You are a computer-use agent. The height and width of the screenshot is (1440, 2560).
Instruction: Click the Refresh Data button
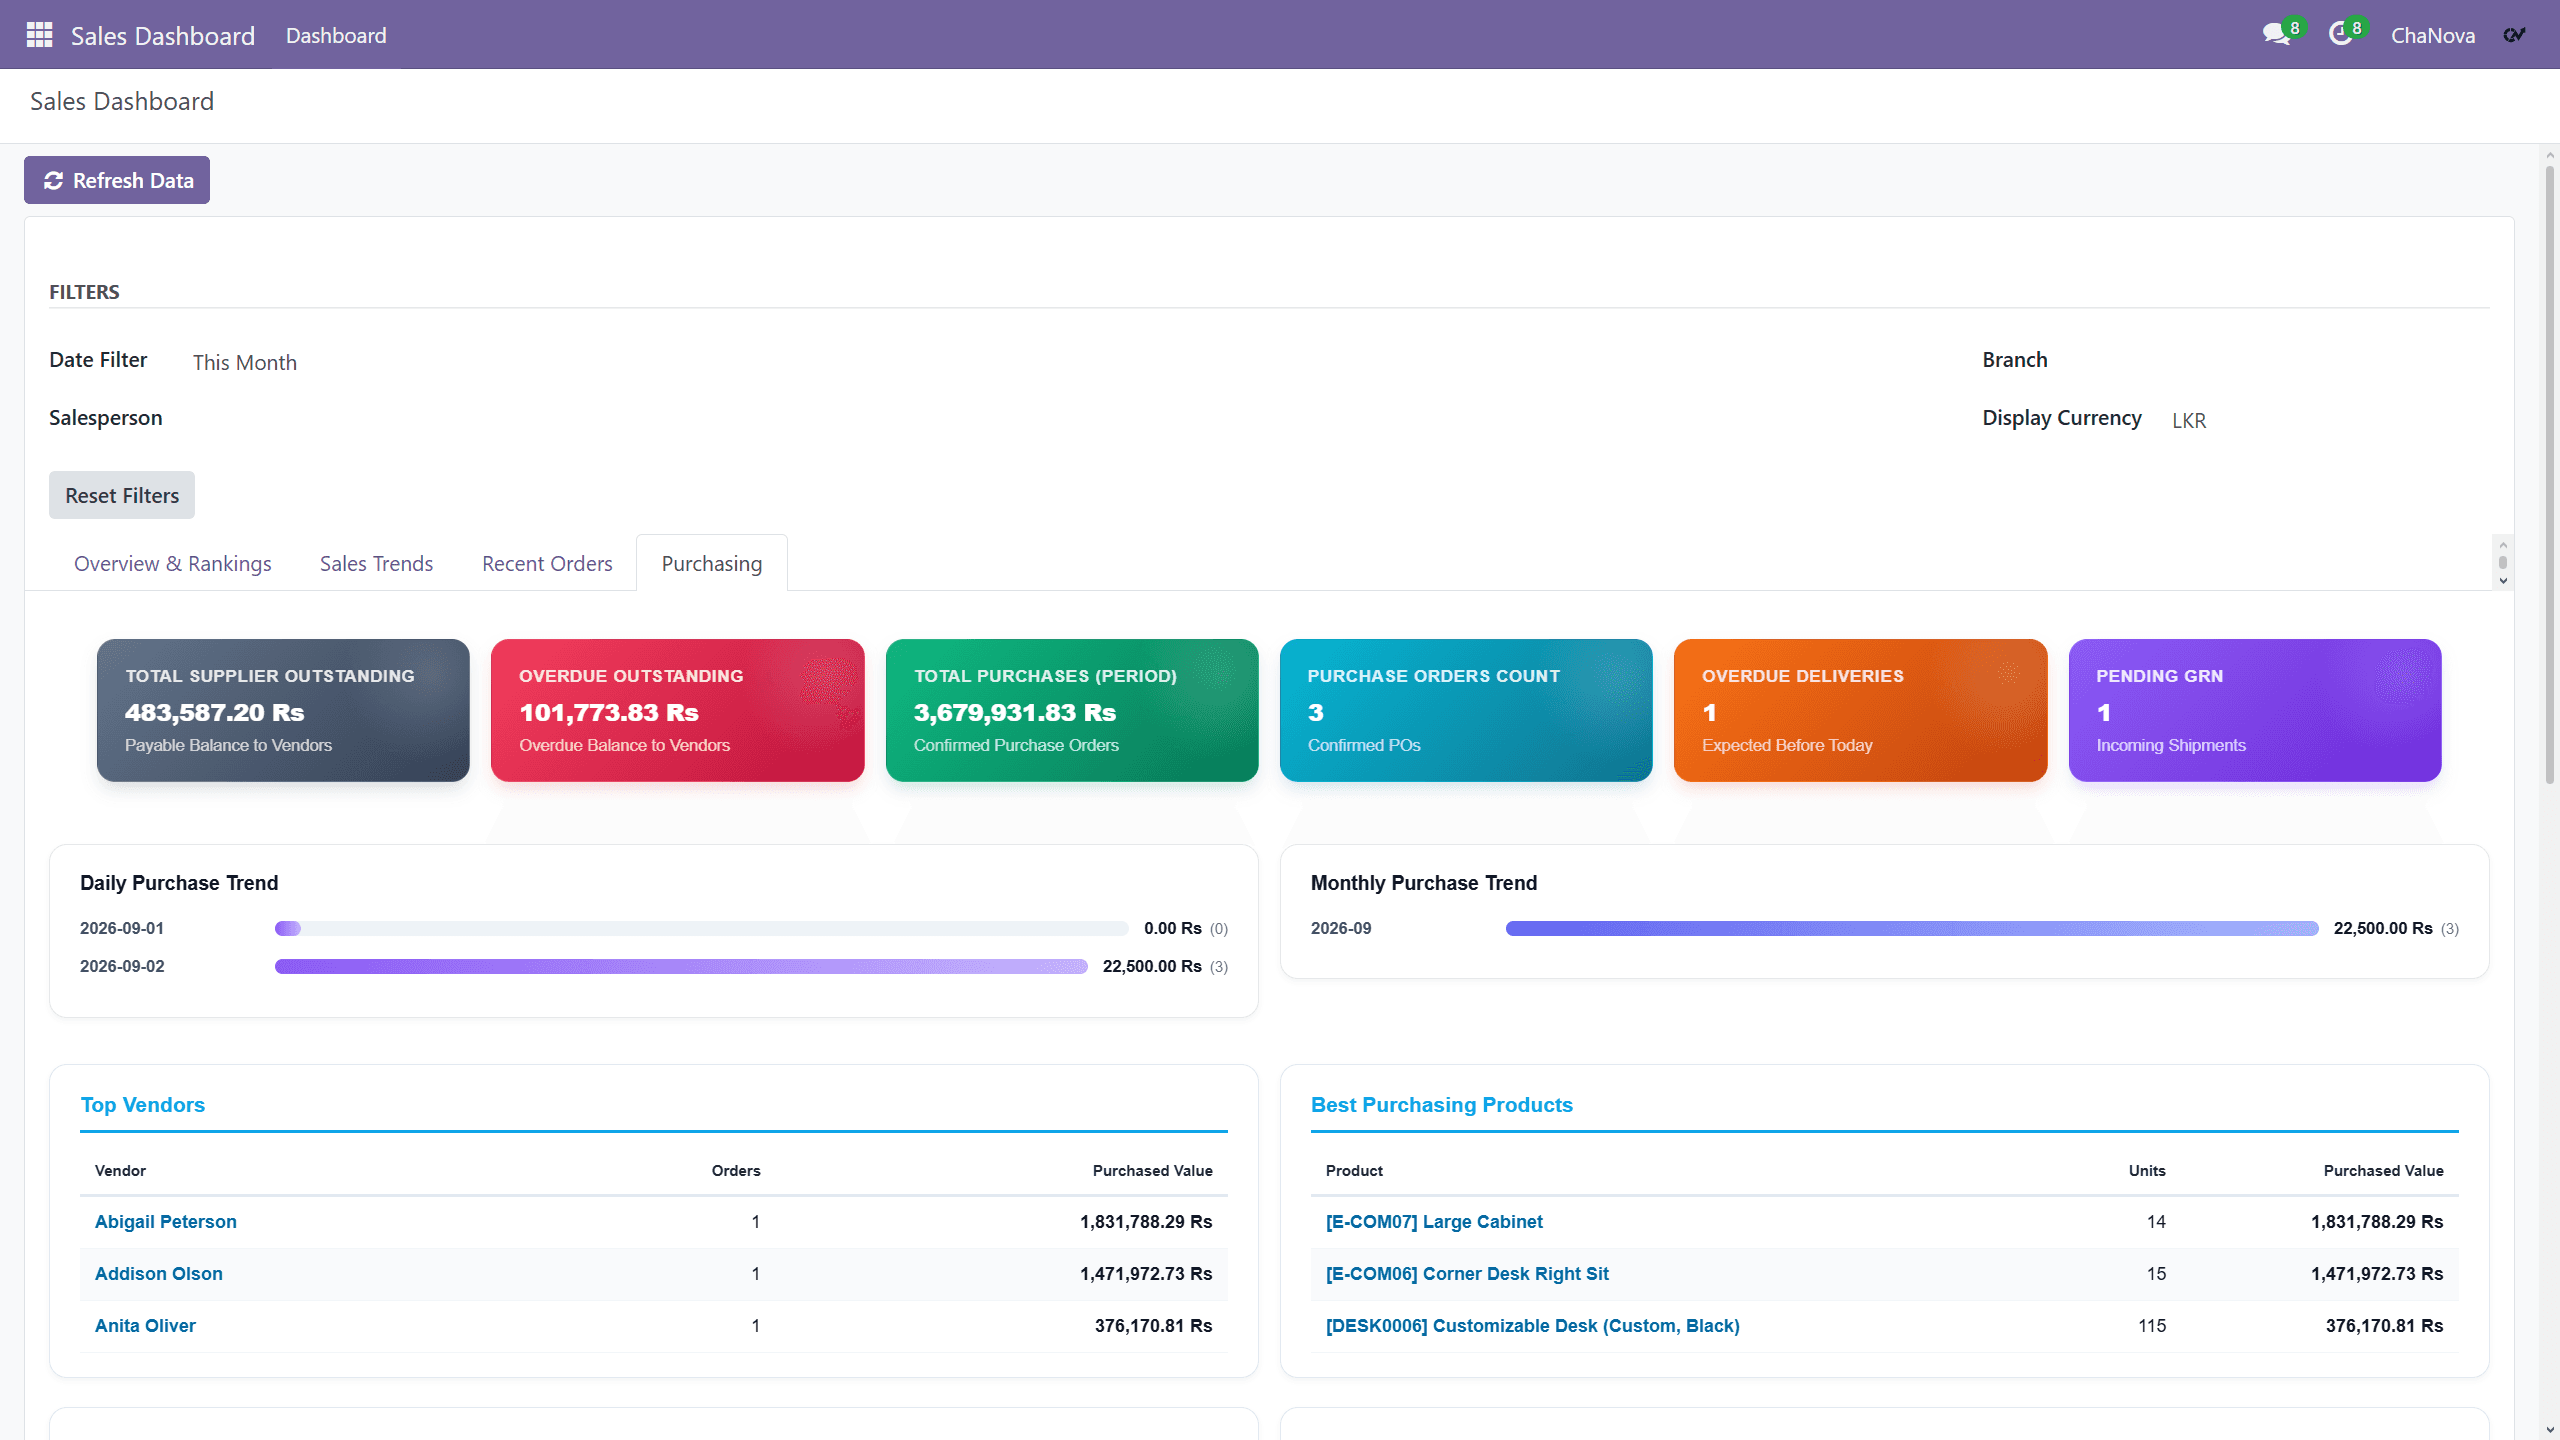tap(117, 180)
